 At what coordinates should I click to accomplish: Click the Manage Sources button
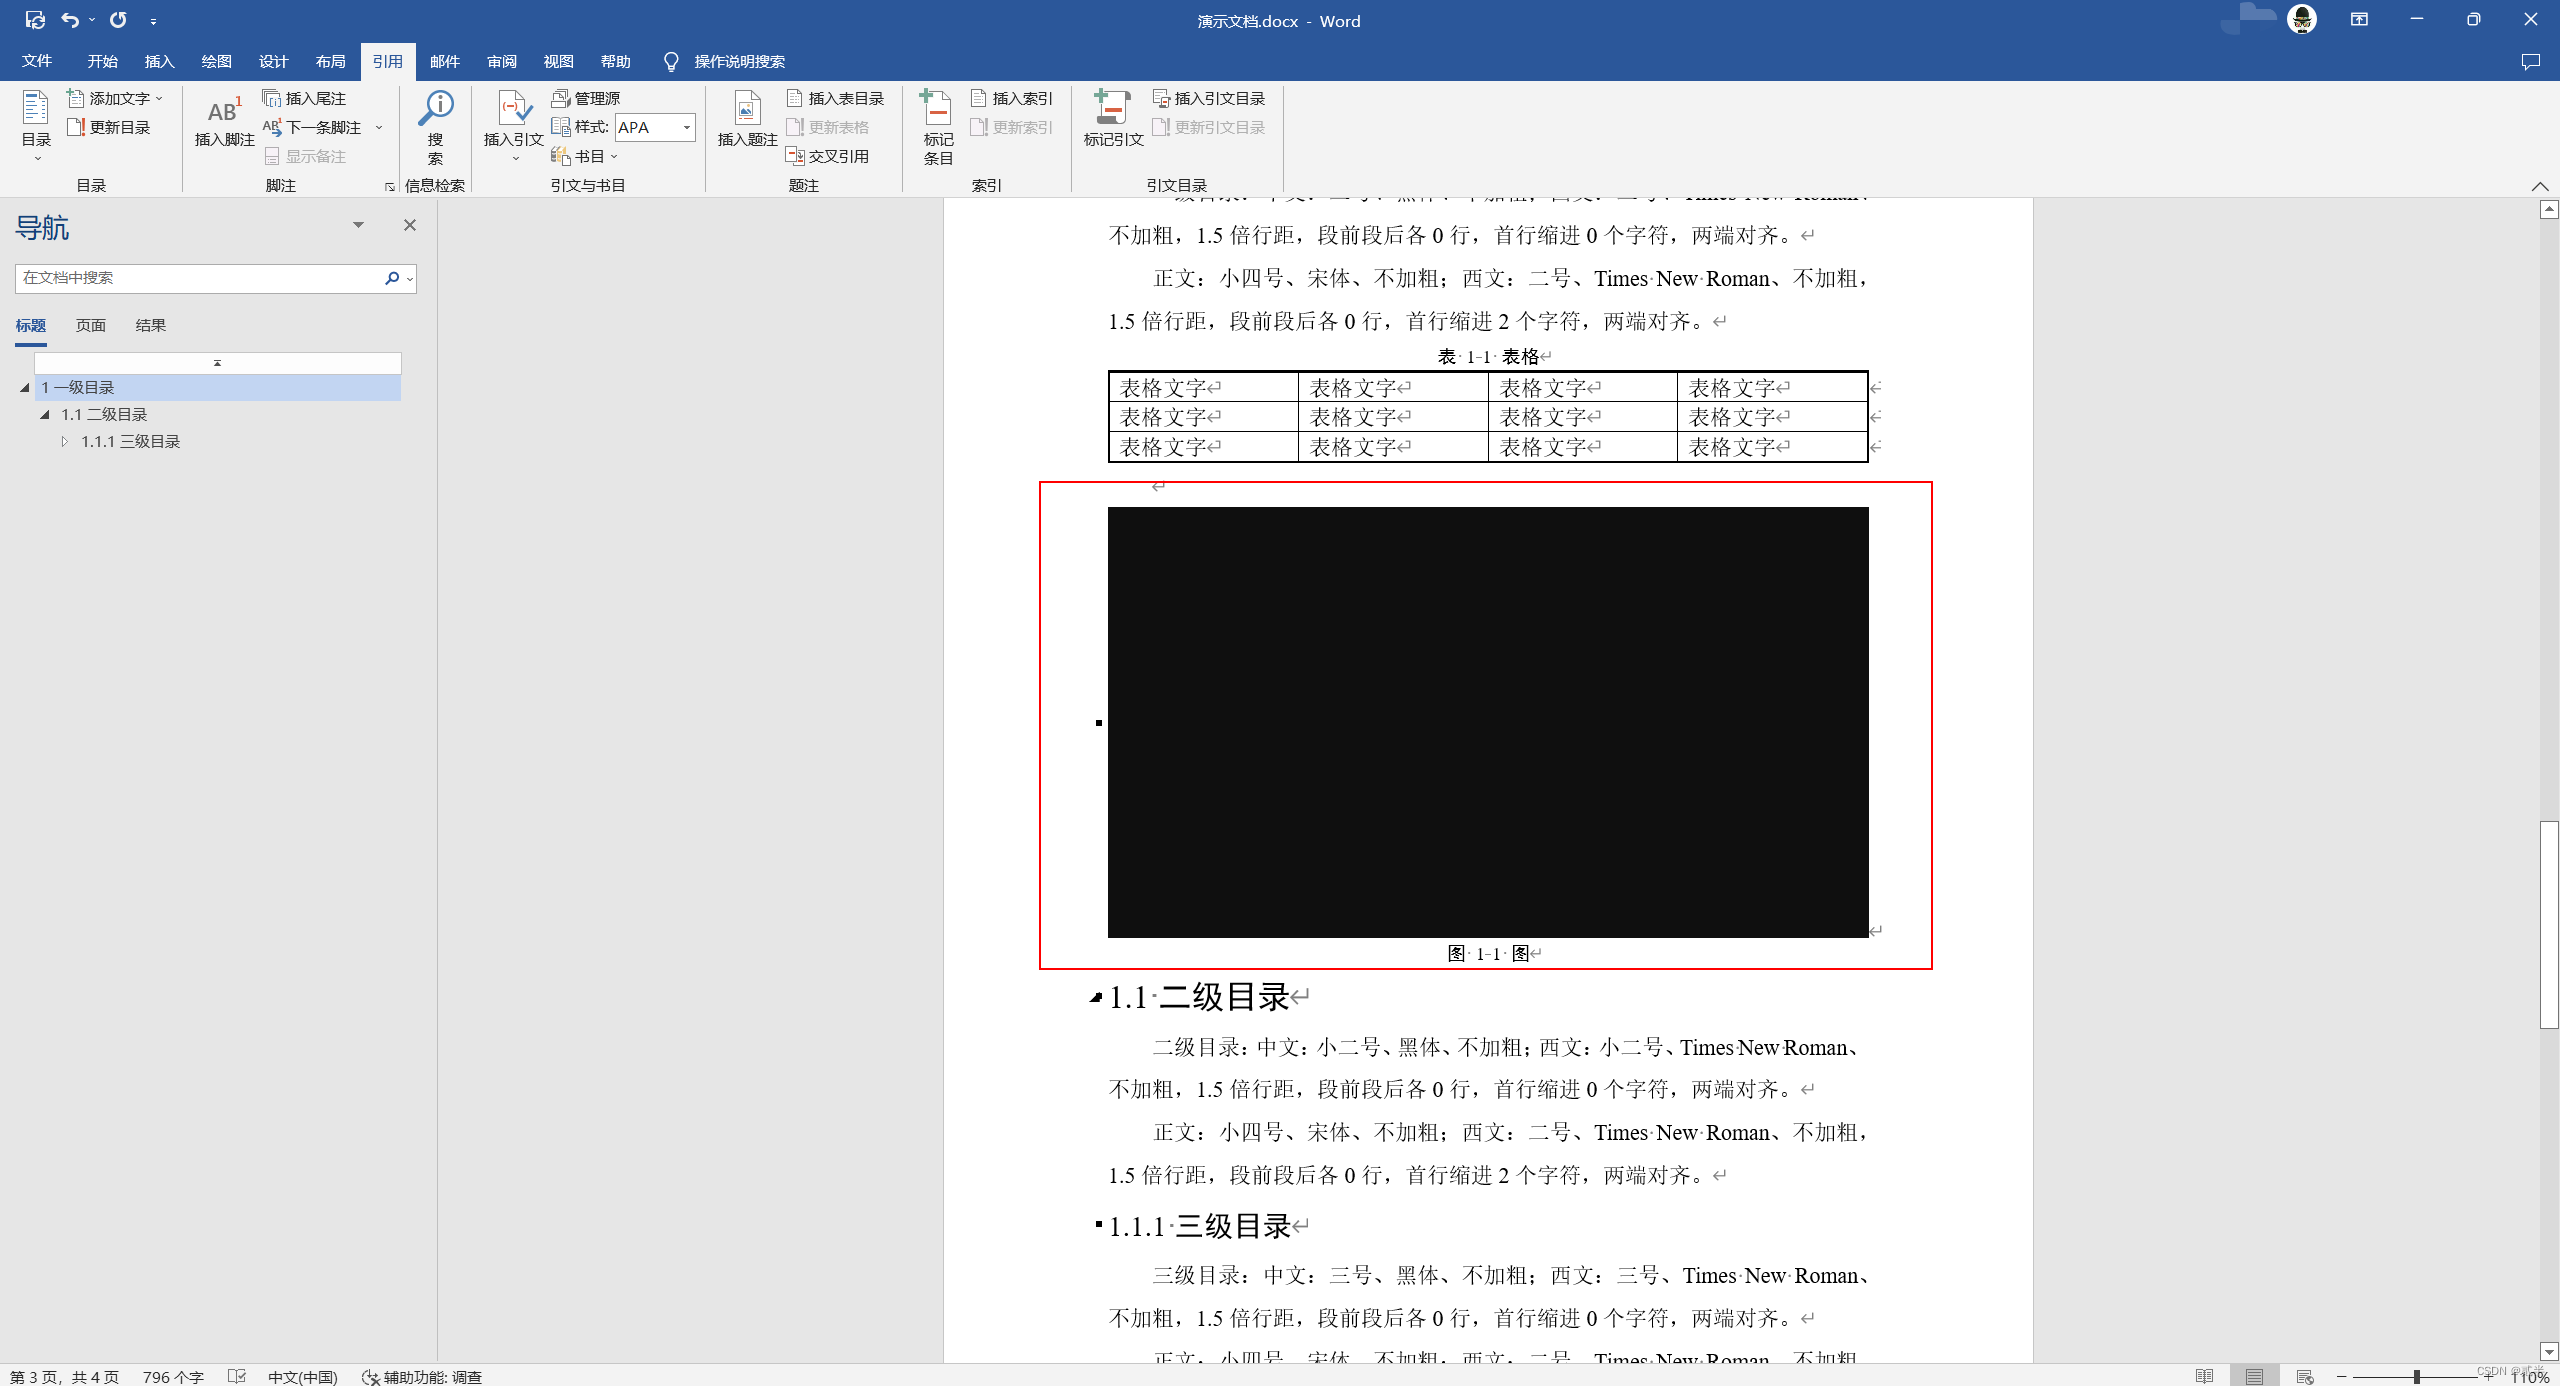(586, 98)
